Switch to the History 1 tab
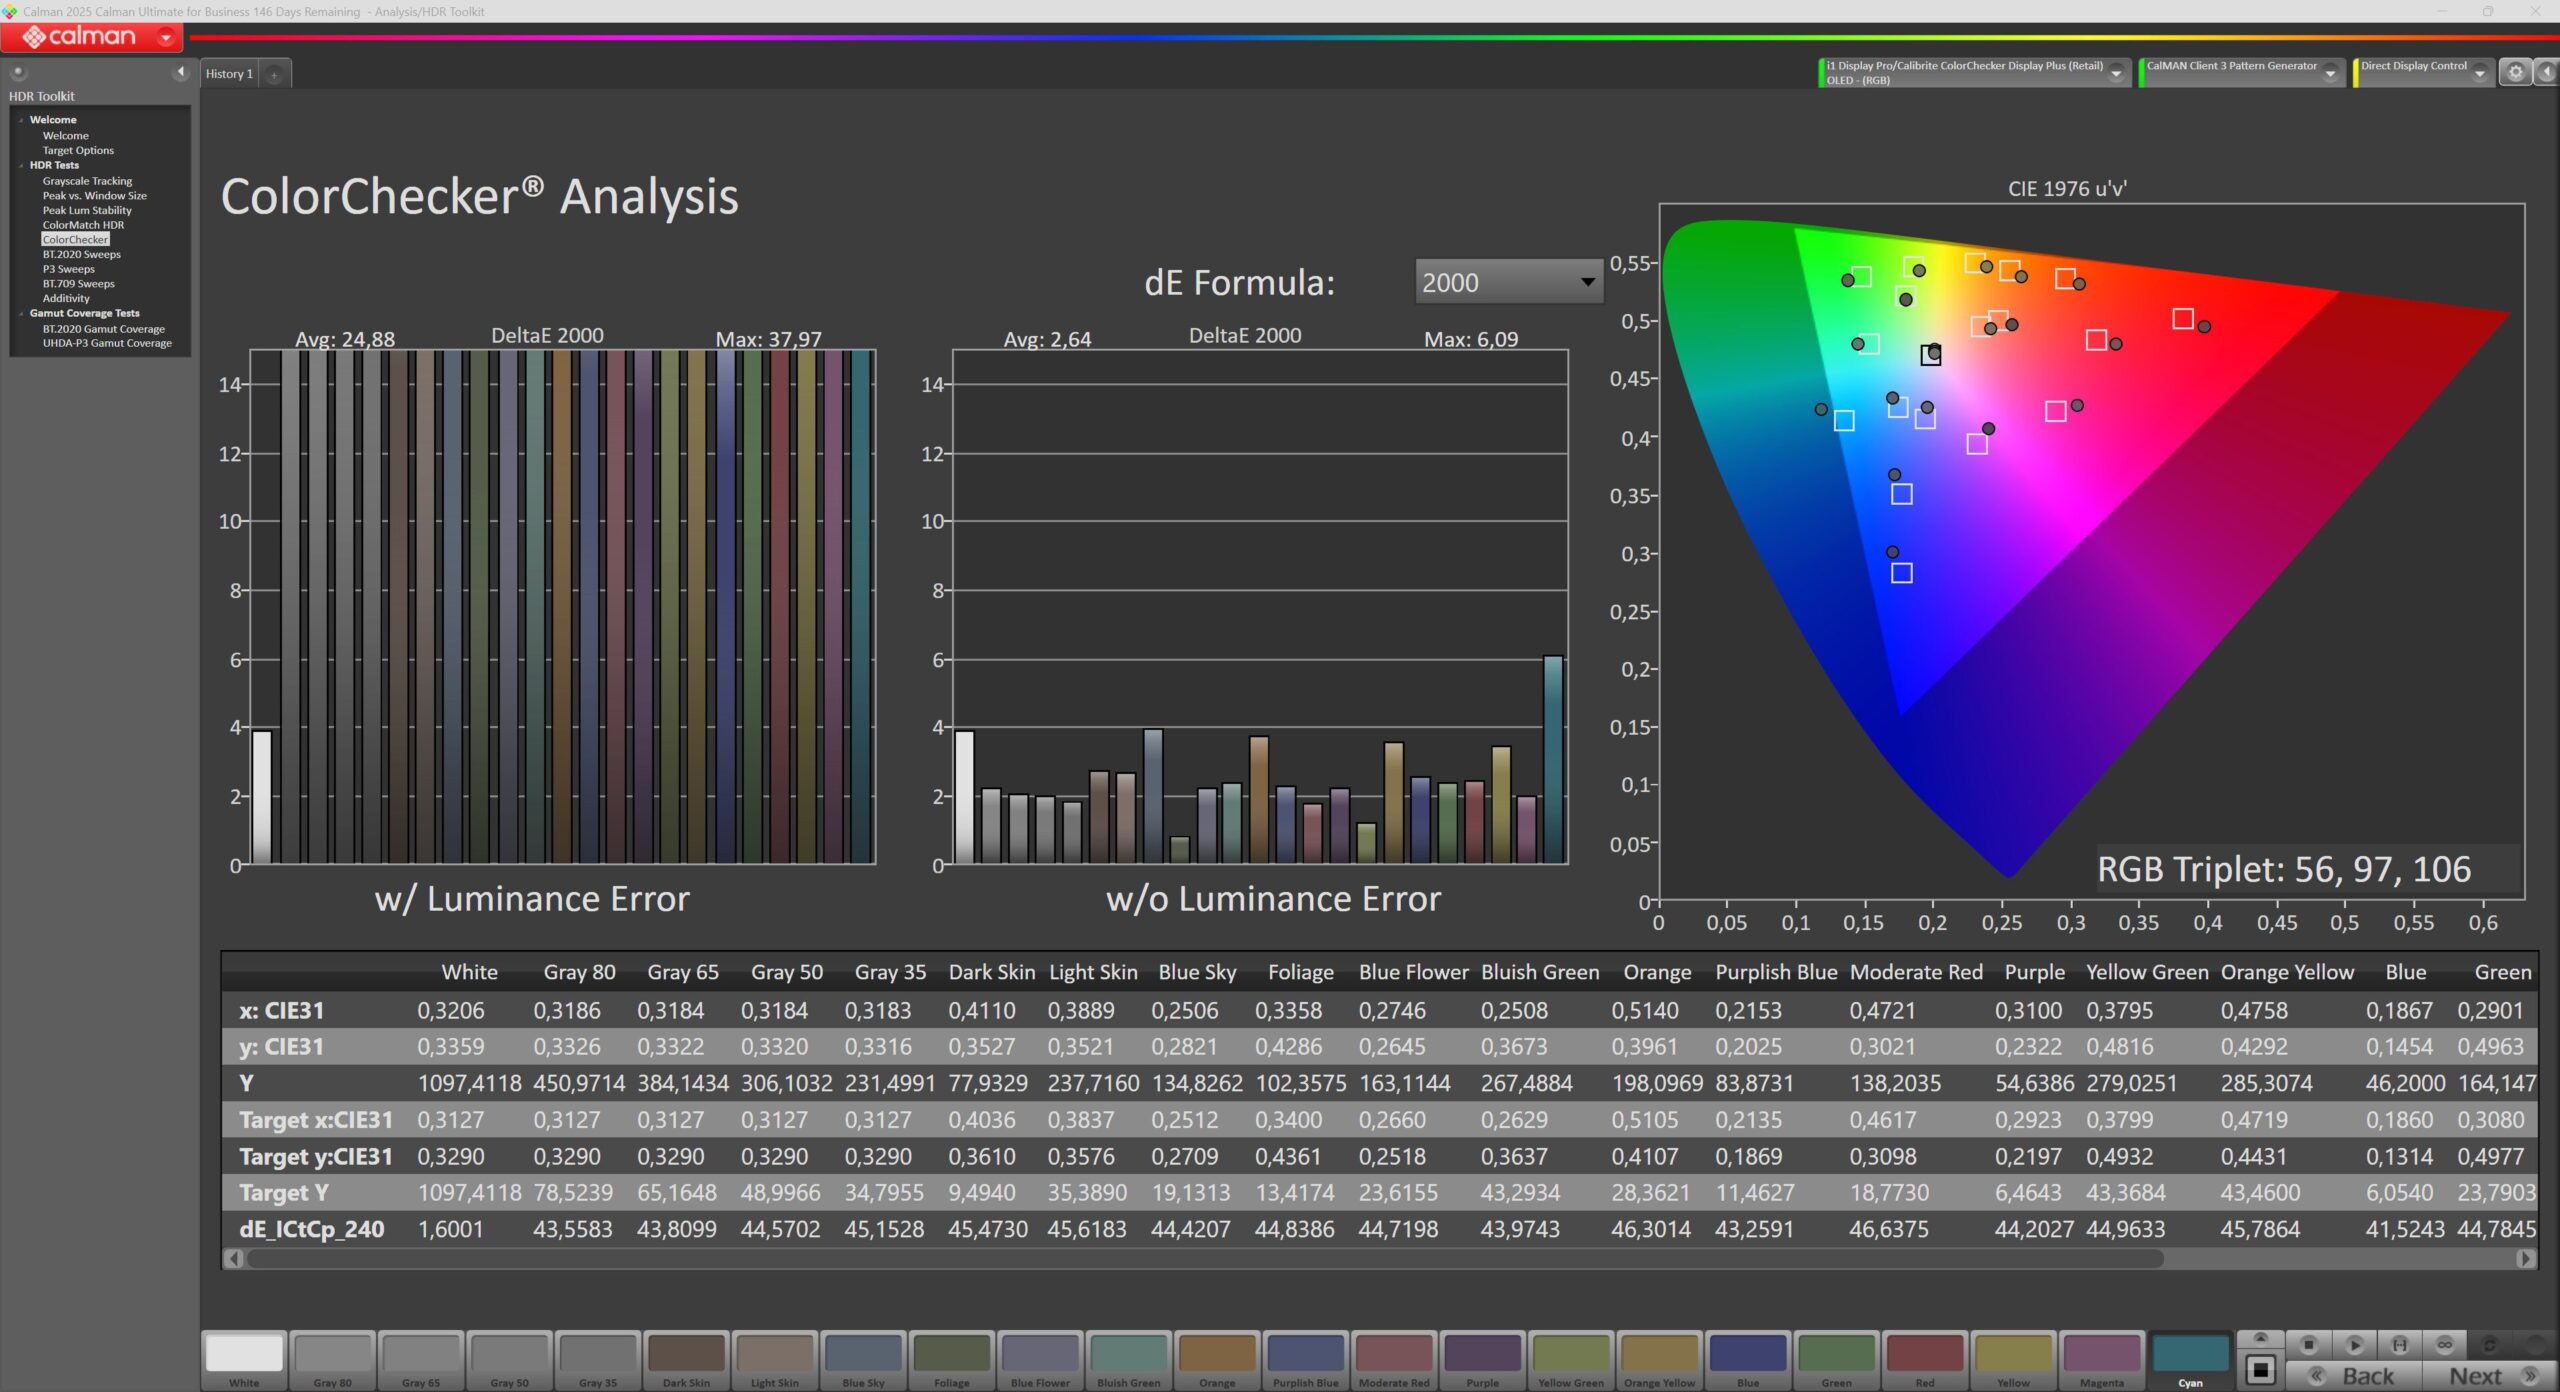 (229, 74)
